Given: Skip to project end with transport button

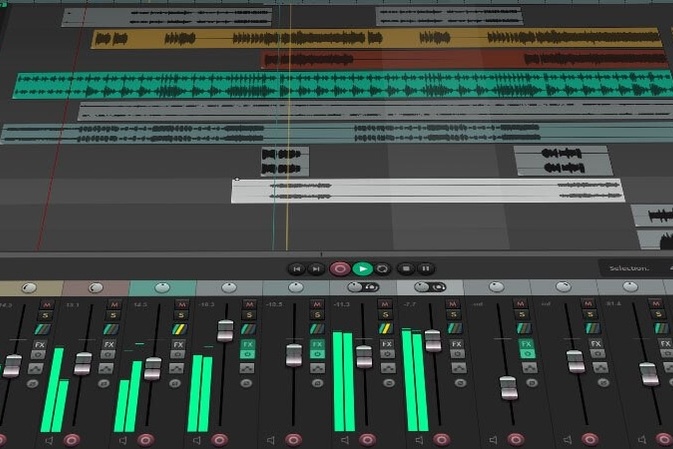Looking at the screenshot, I should point(317,268).
